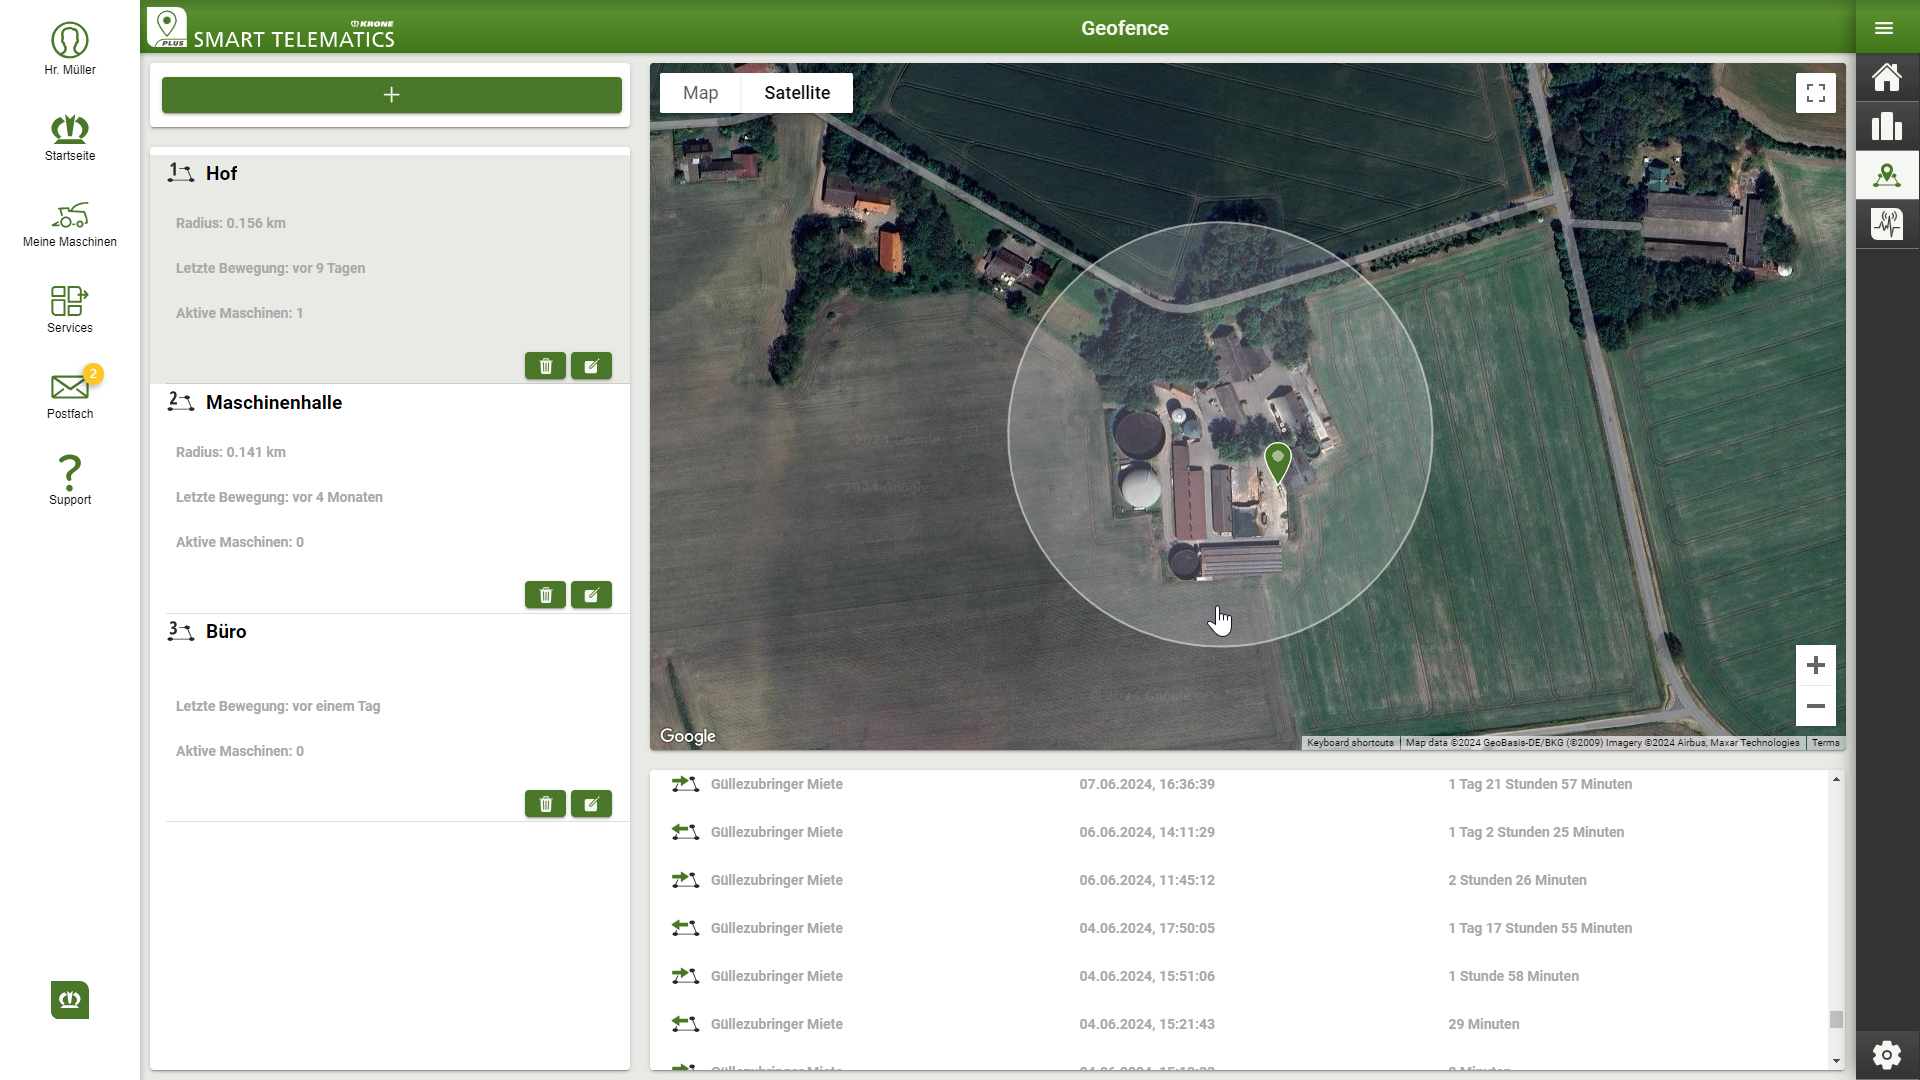Delete the Büro geofence with trash icon
The height and width of the screenshot is (1080, 1920).
pyautogui.click(x=545, y=804)
